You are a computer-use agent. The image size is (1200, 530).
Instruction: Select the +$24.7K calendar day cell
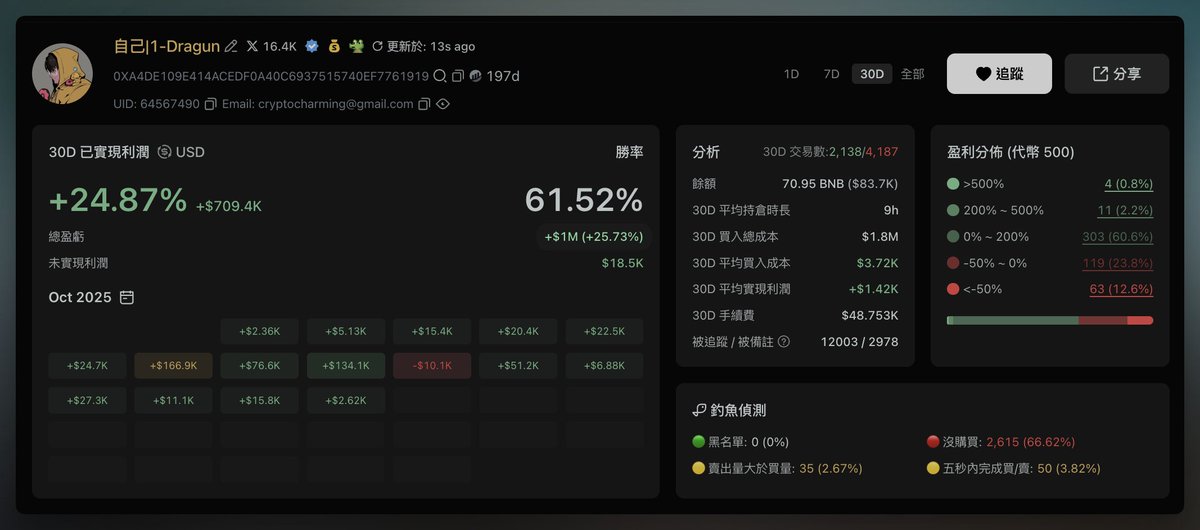pyautogui.click(x=87, y=366)
